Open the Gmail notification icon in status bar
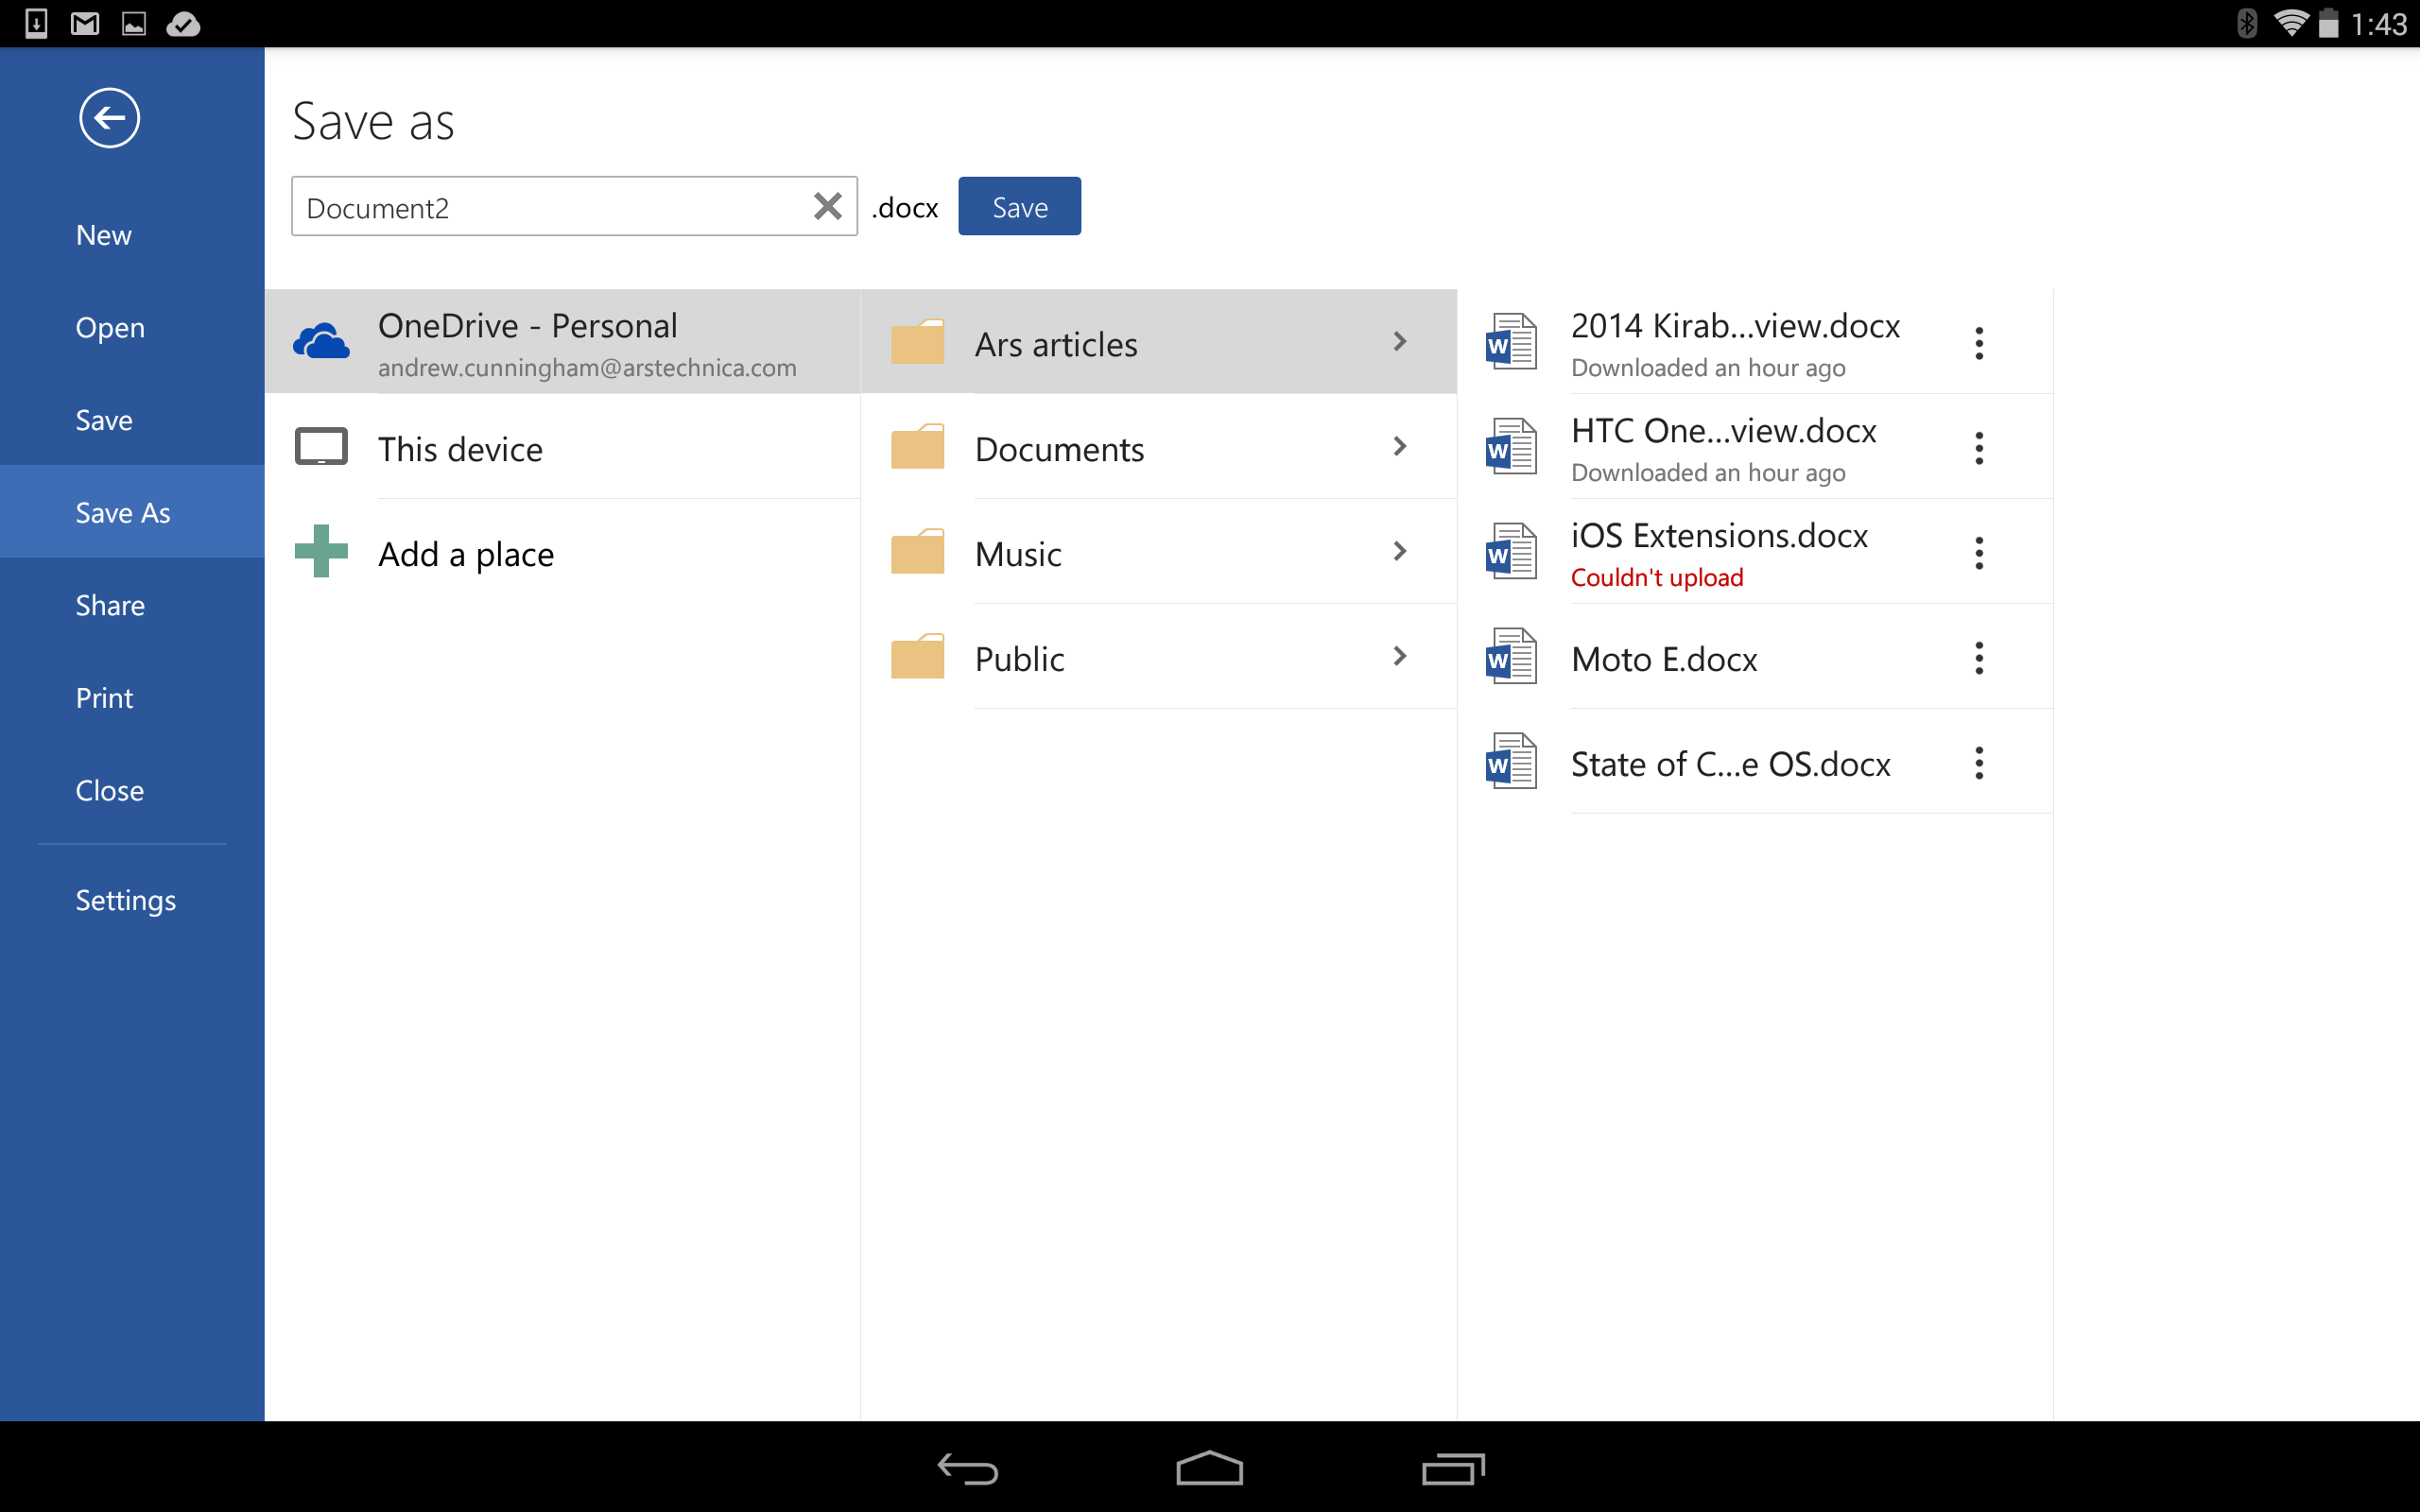This screenshot has height=1512, width=2420. point(84,23)
